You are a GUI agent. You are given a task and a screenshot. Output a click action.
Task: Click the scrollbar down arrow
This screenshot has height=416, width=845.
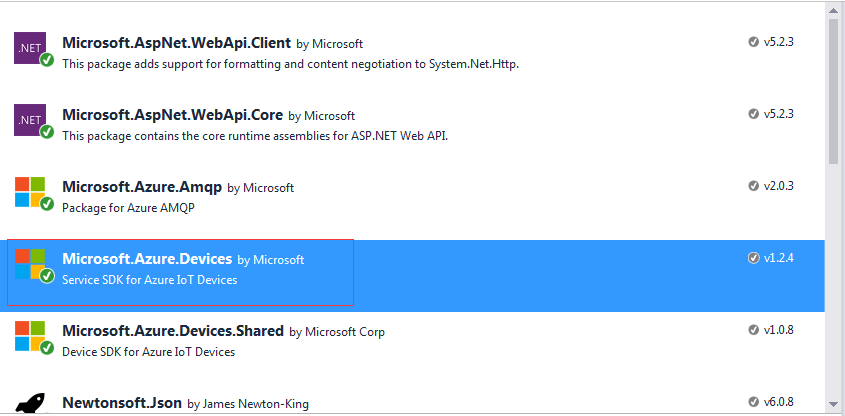[x=834, y=404]
